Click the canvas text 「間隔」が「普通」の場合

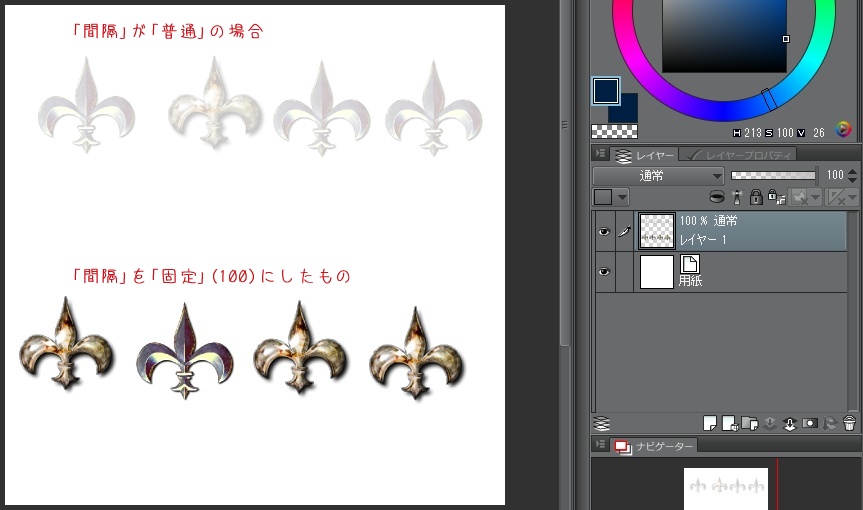click(x=168, y=31)
